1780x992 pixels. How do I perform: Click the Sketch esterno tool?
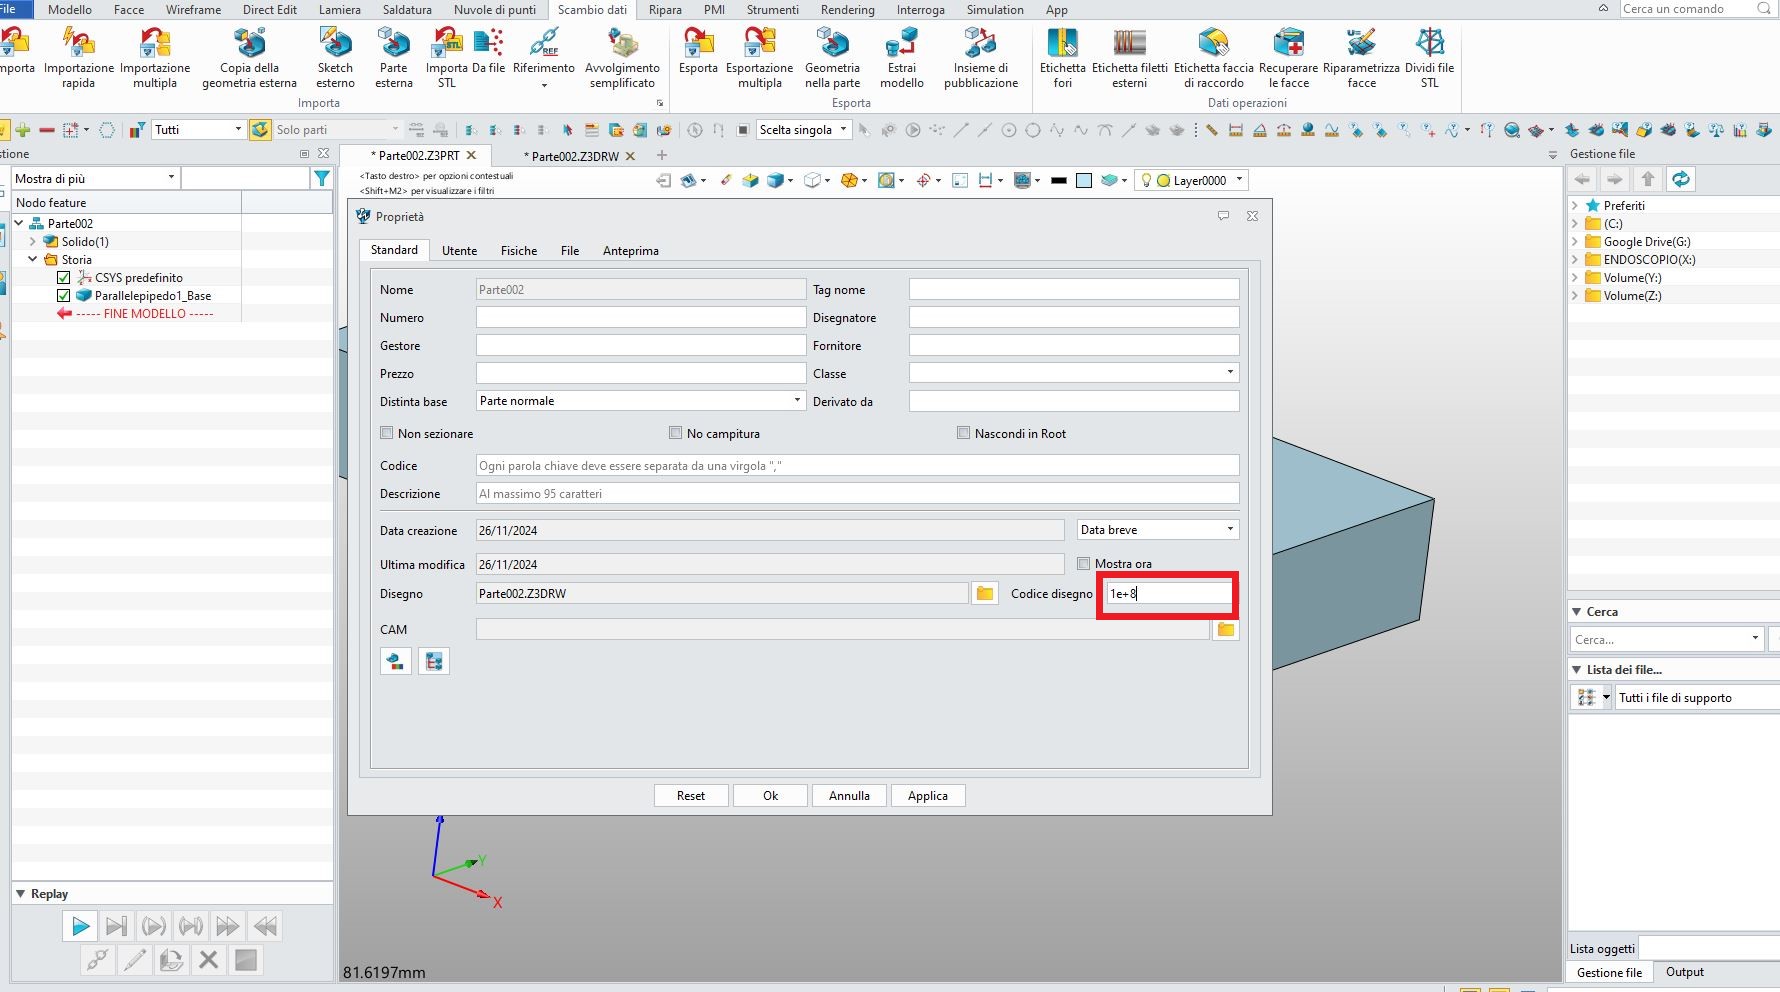pyautogui.click(x=335, y=58)
